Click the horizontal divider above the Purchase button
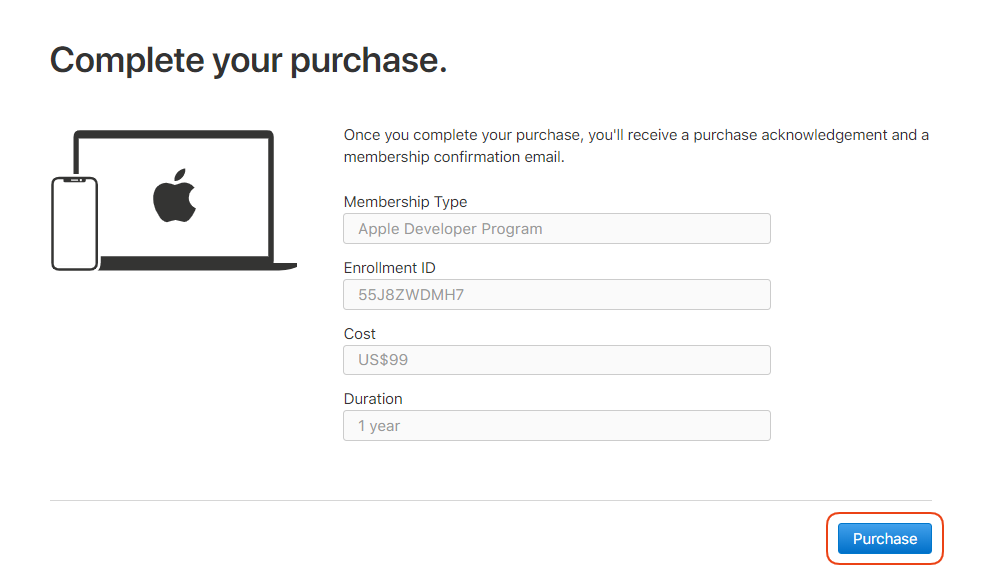The image size is (987, 575). [490, 500]
